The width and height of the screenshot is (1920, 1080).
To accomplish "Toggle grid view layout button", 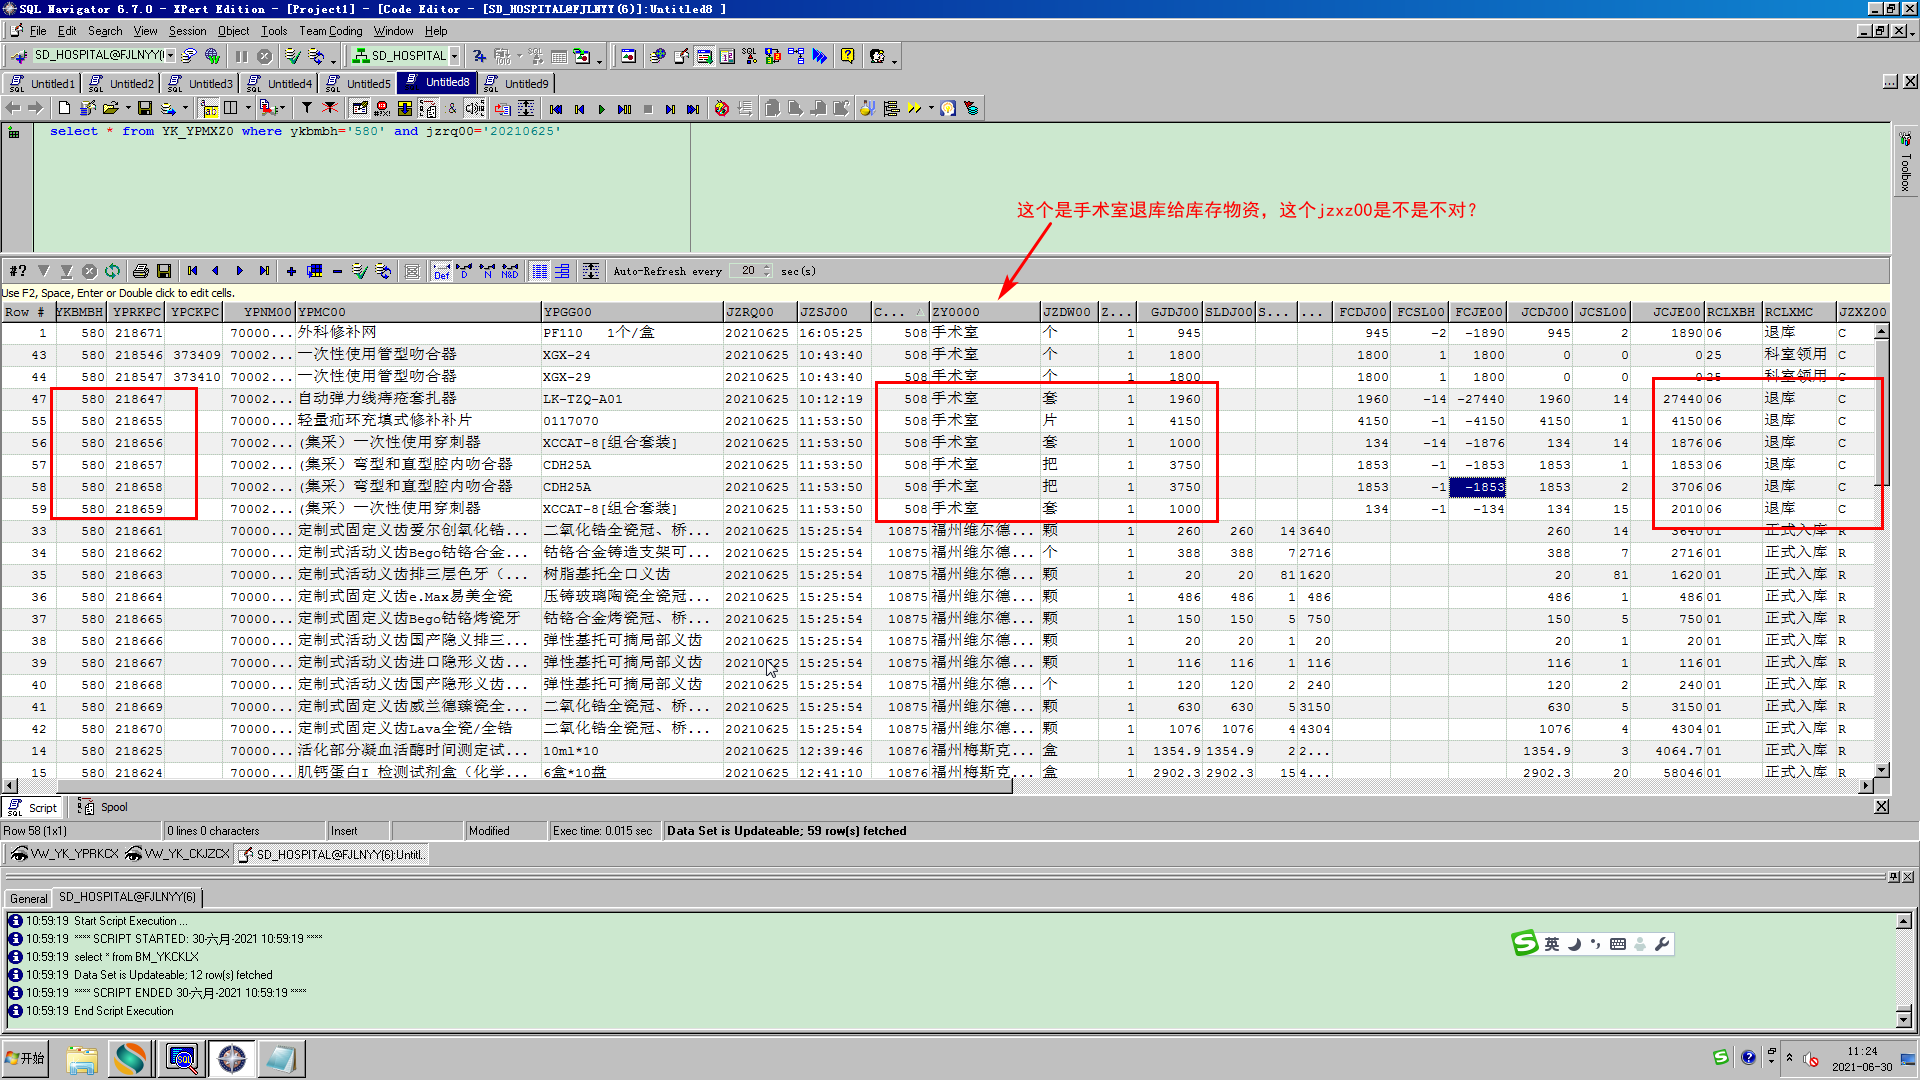I will point(539,271).
